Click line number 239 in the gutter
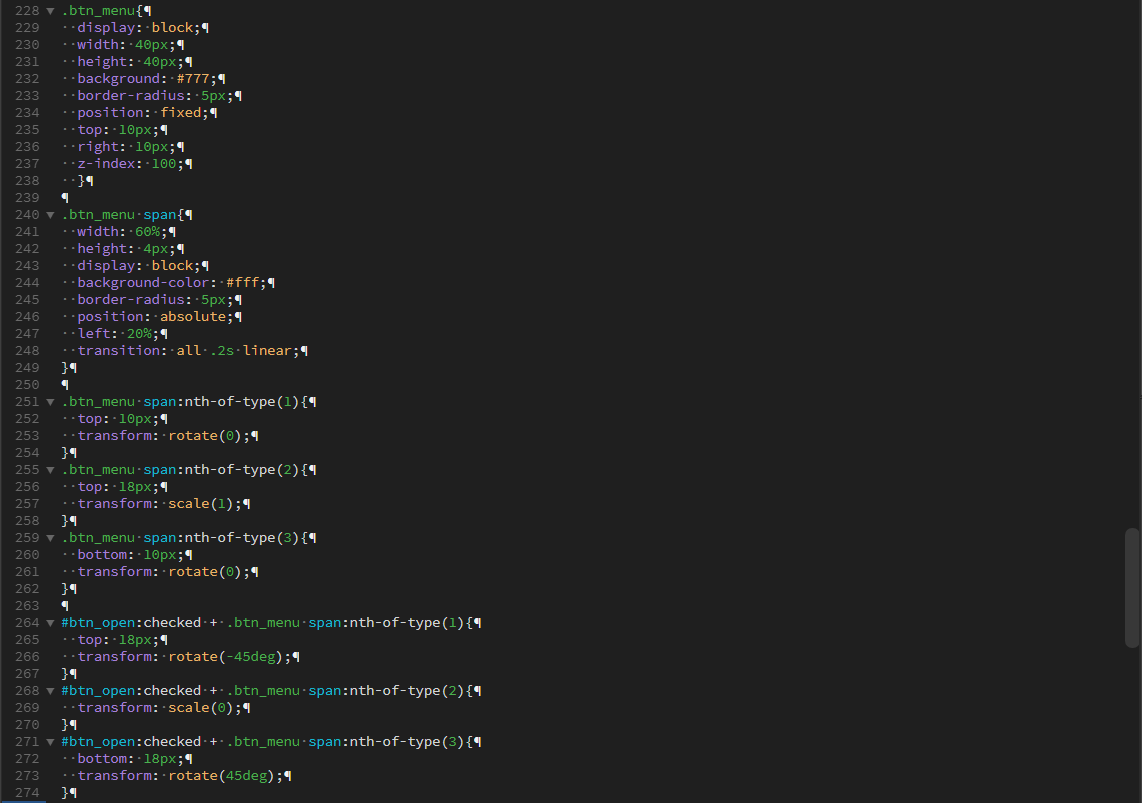1142x803 pixels. [x=27, y=198]
